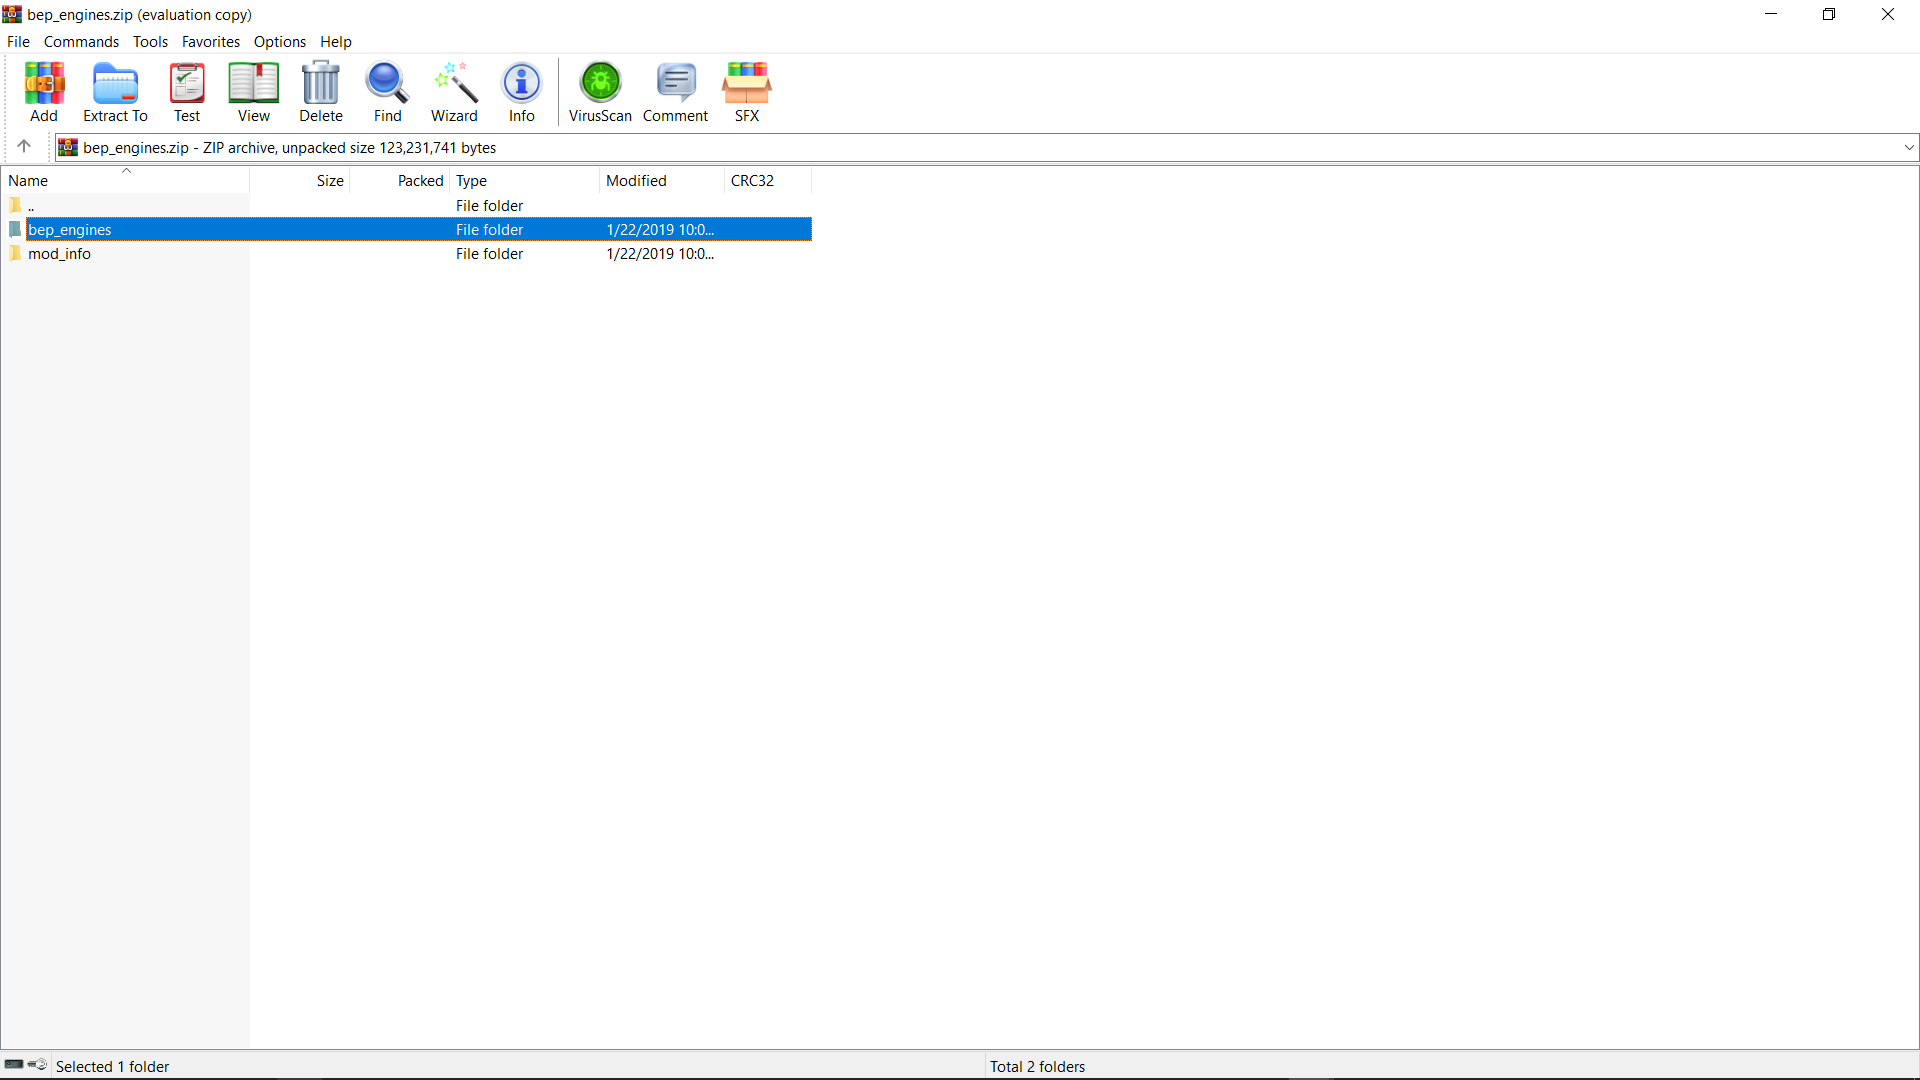Select the mod_info folder
1920x1080 pixels.
(x=59, y=254)
